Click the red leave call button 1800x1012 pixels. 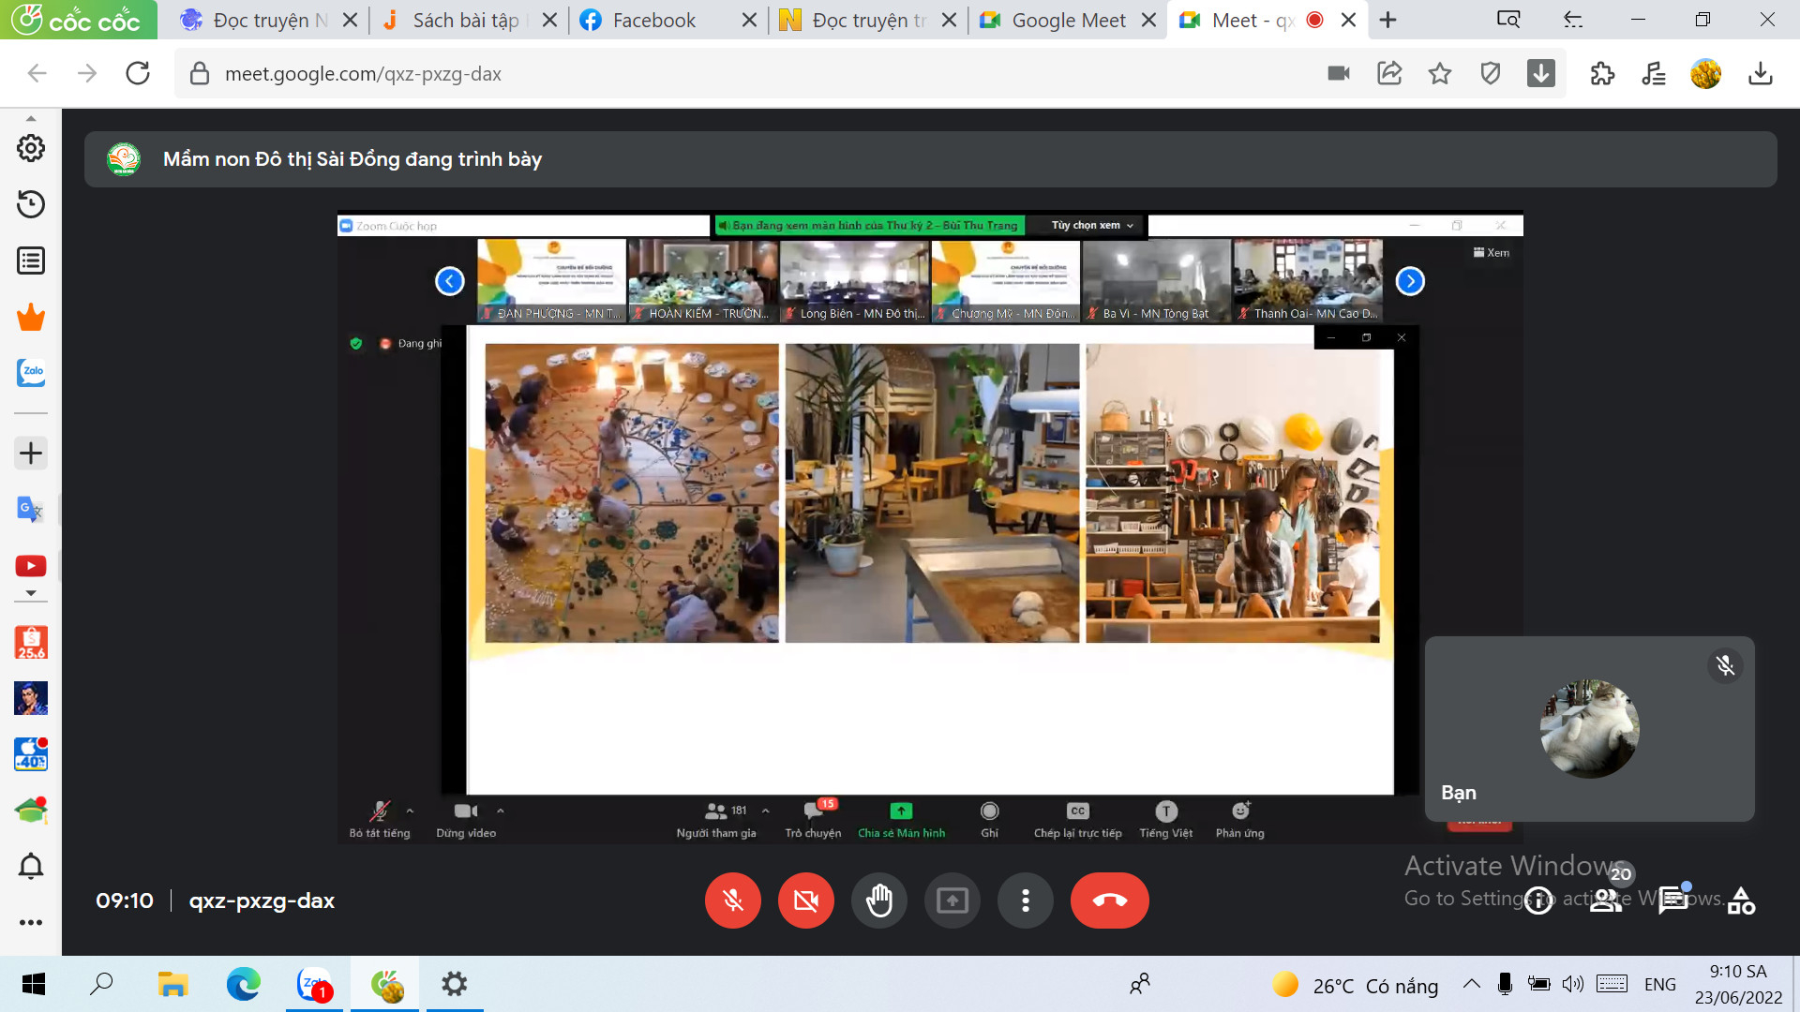[x=1109, y=900]
